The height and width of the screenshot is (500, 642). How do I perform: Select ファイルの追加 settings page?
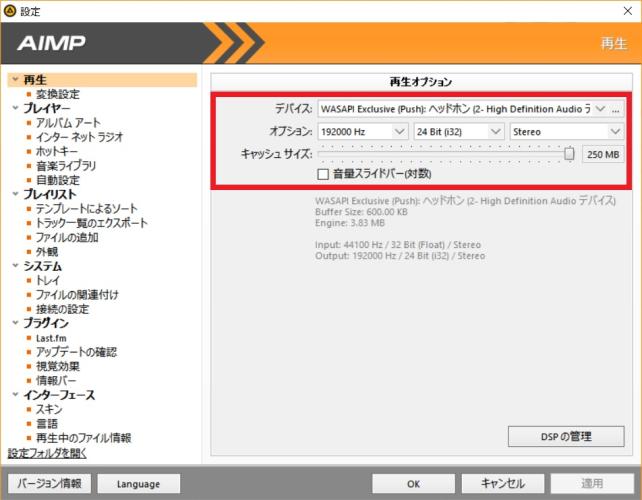point(67,237)
